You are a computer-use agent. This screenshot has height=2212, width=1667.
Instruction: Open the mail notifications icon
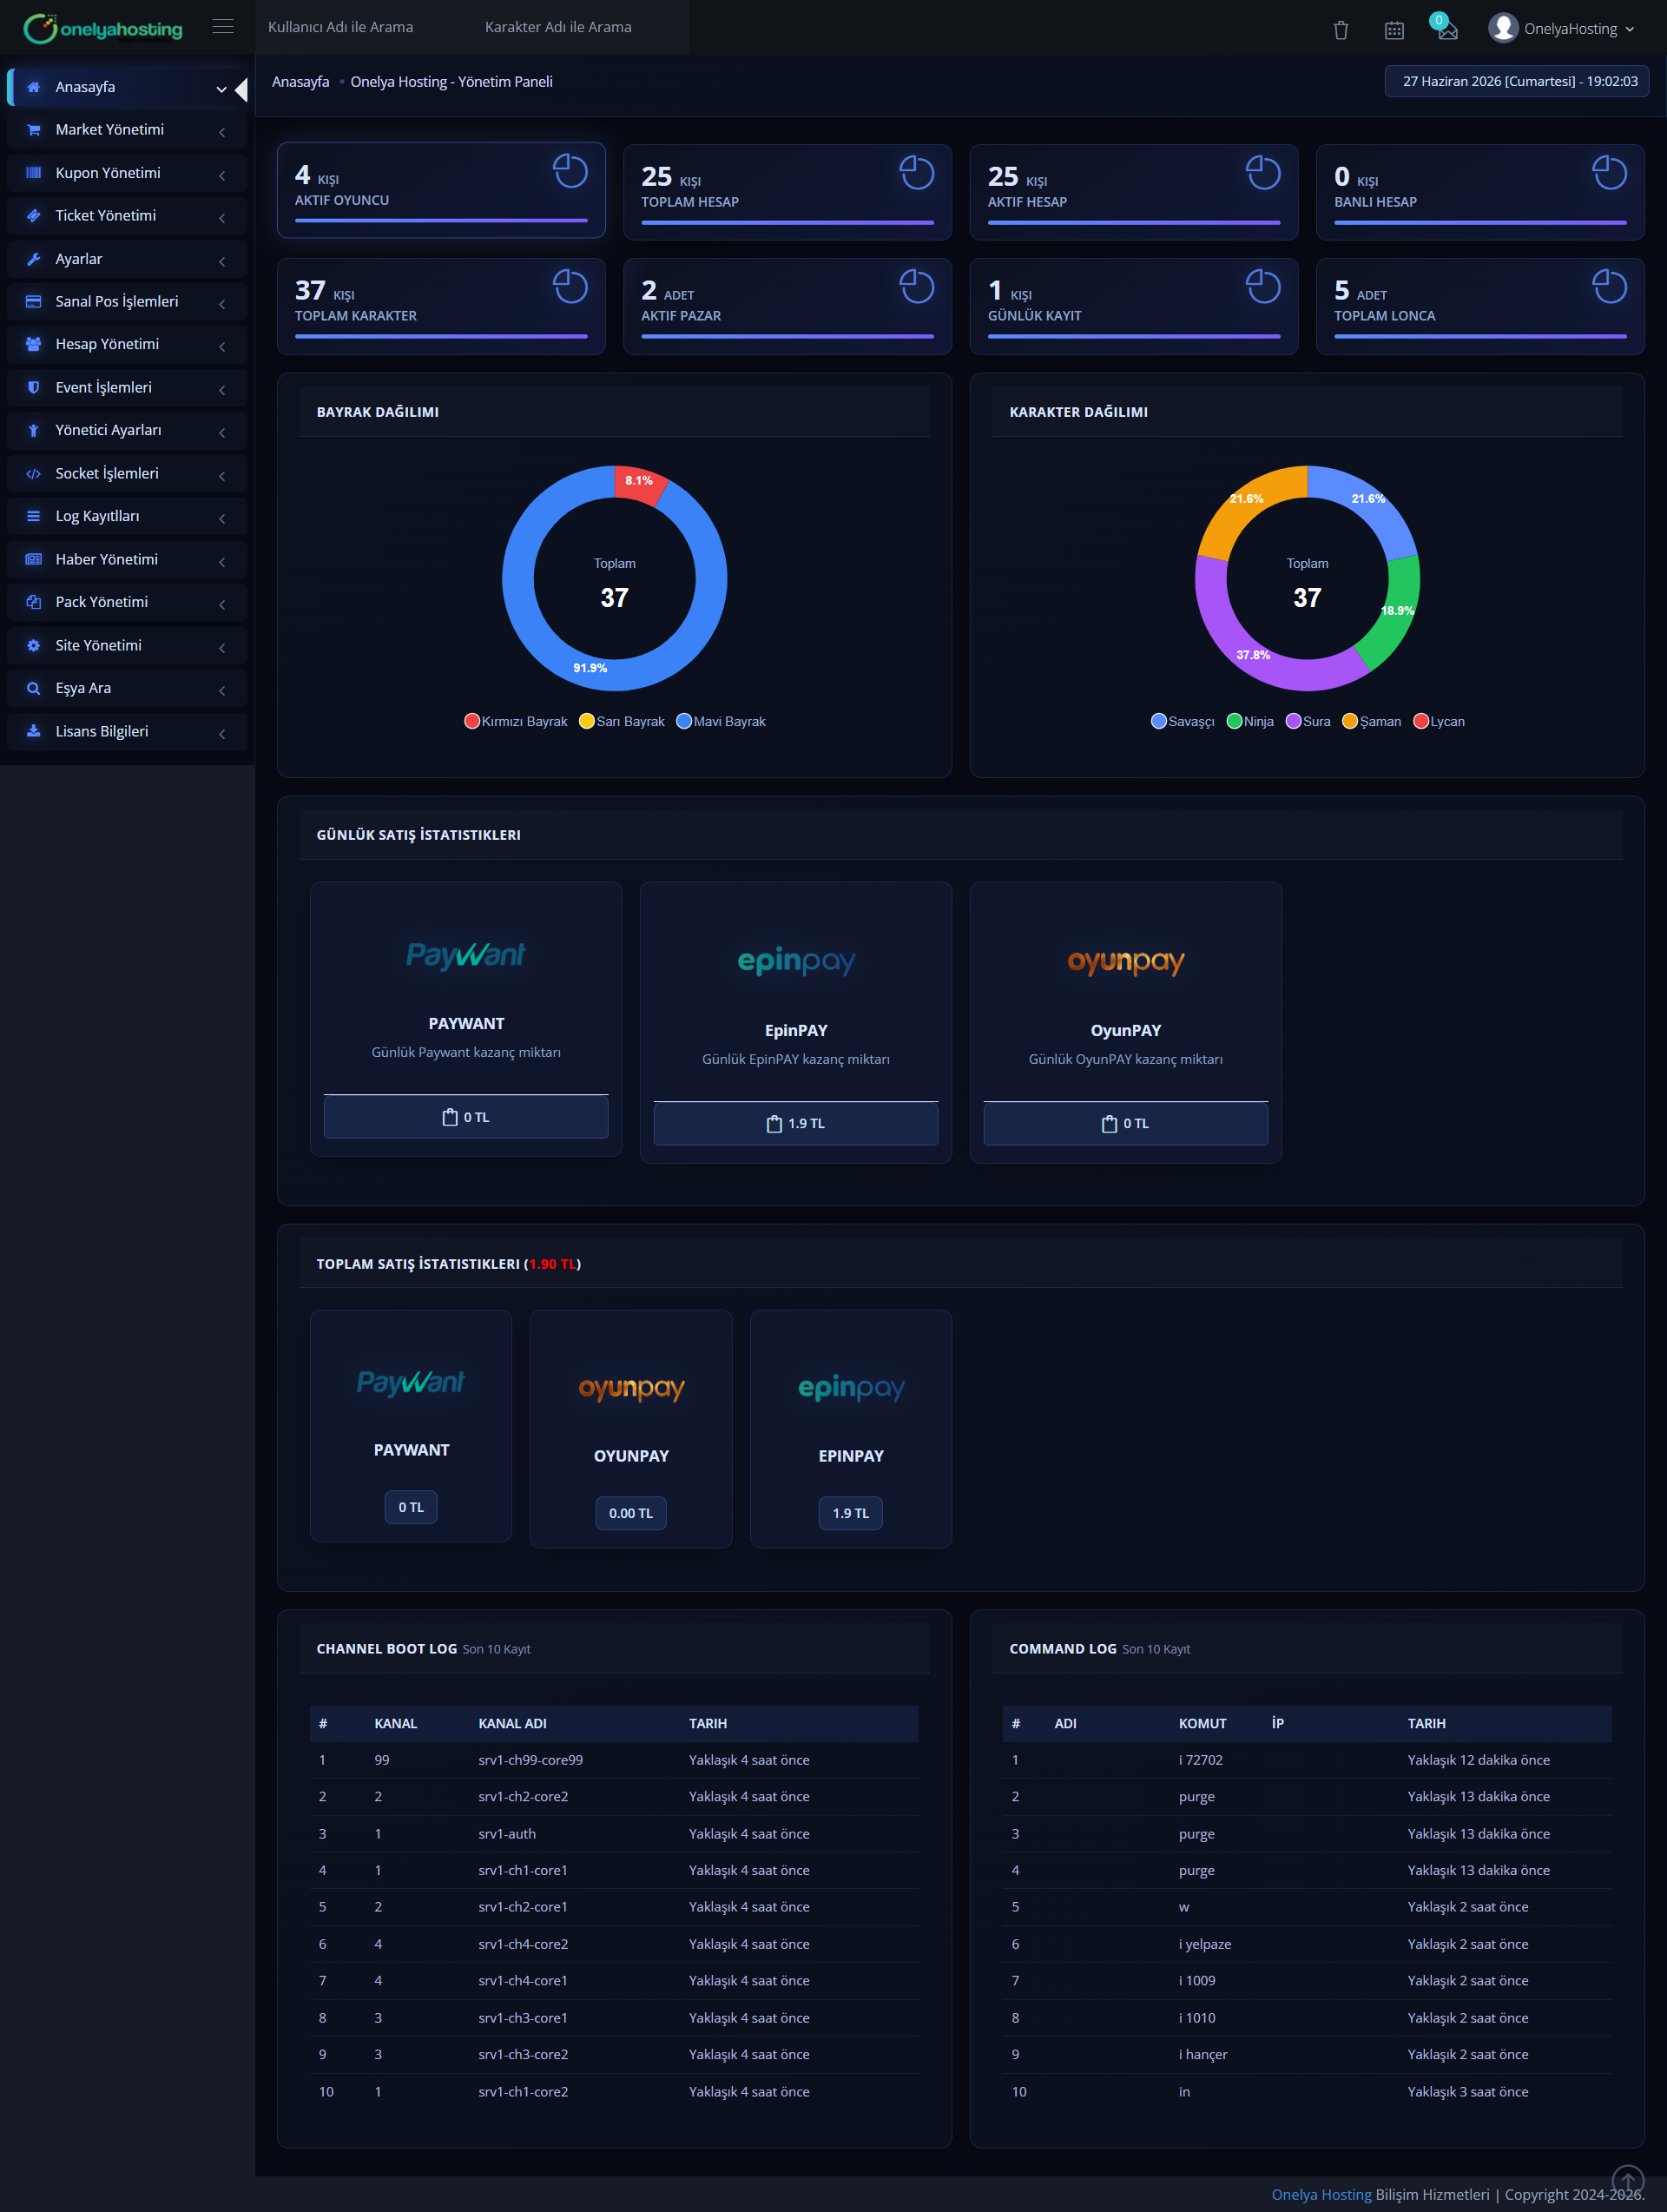[1447, 29]
